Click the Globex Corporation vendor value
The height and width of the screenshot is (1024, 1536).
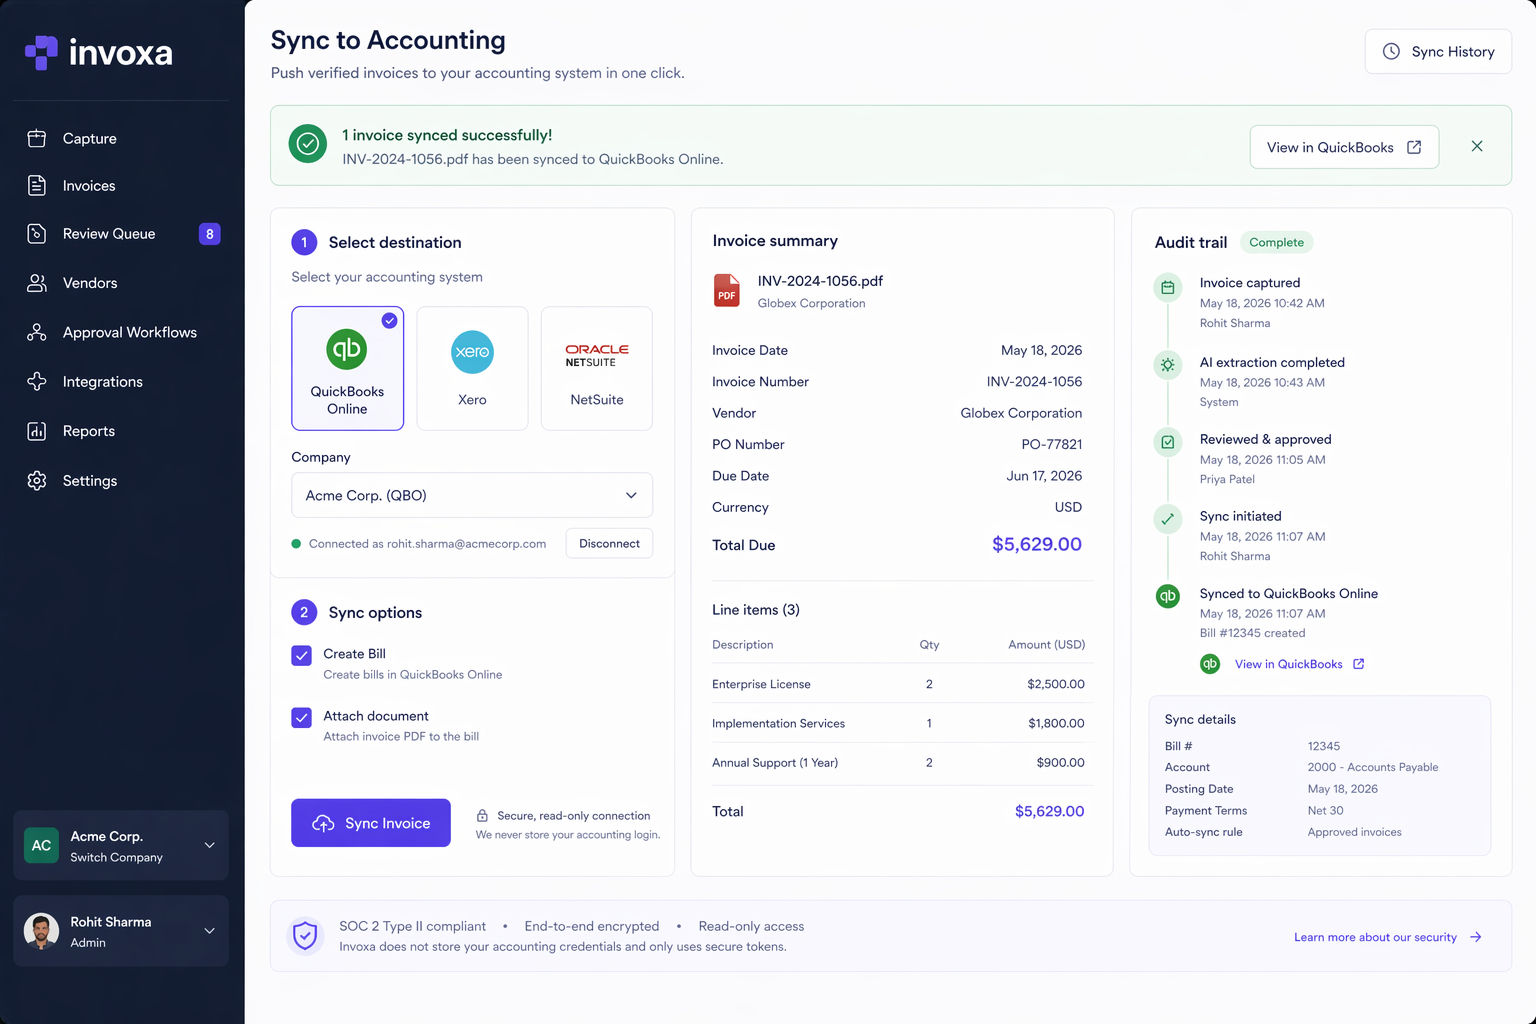tap(1021, 413)
